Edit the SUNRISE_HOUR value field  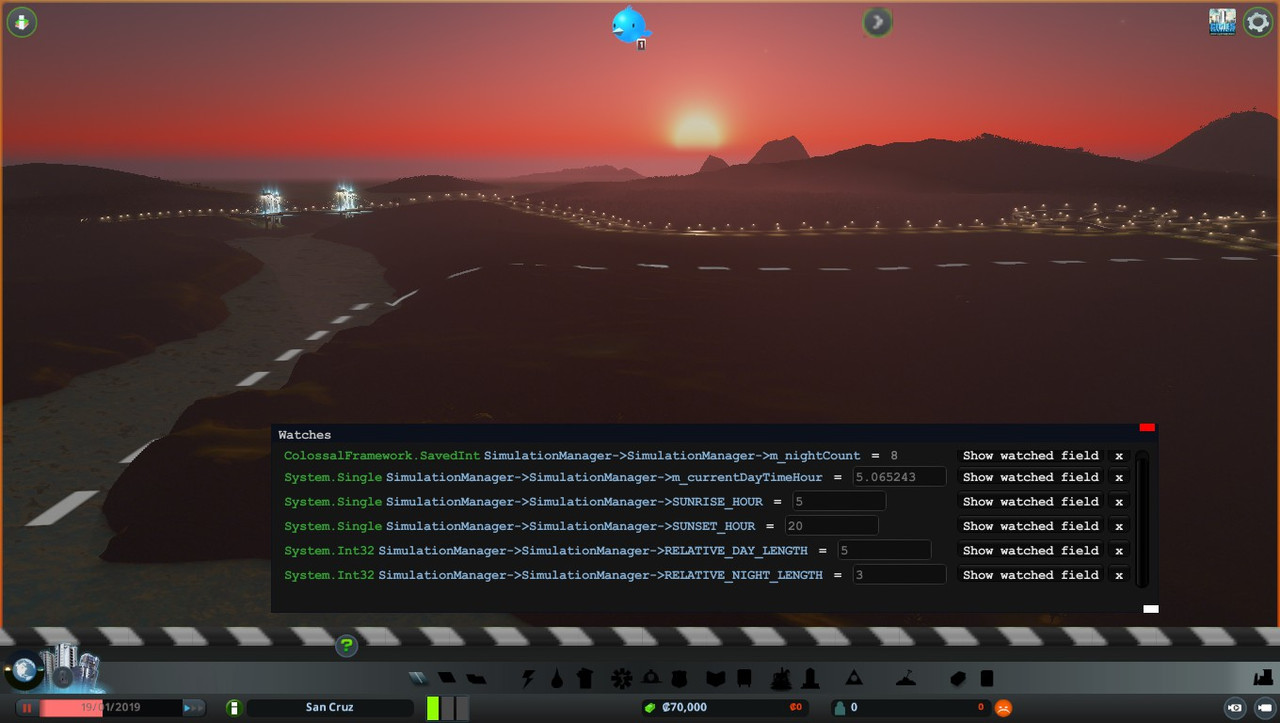pyautogui.click(x=839, y=501)
